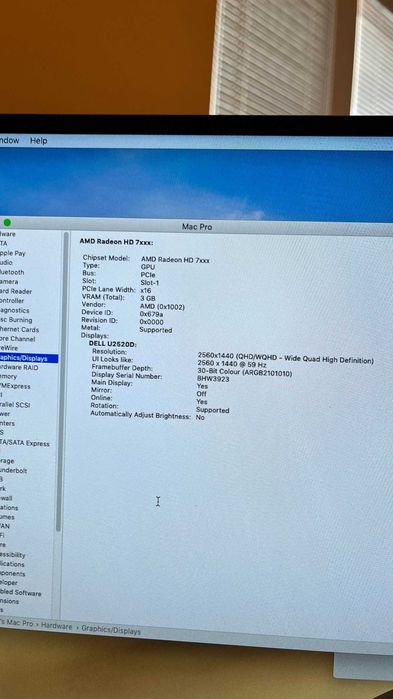
Task: Click Device ID value '0x679a'
Action: [x=151, y=314]
